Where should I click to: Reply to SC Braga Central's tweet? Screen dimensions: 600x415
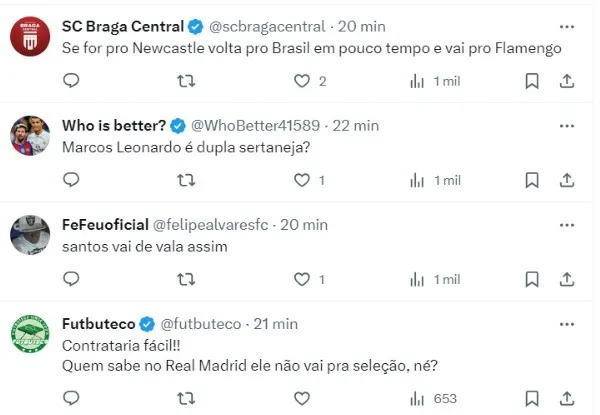(x=71, y=81)
